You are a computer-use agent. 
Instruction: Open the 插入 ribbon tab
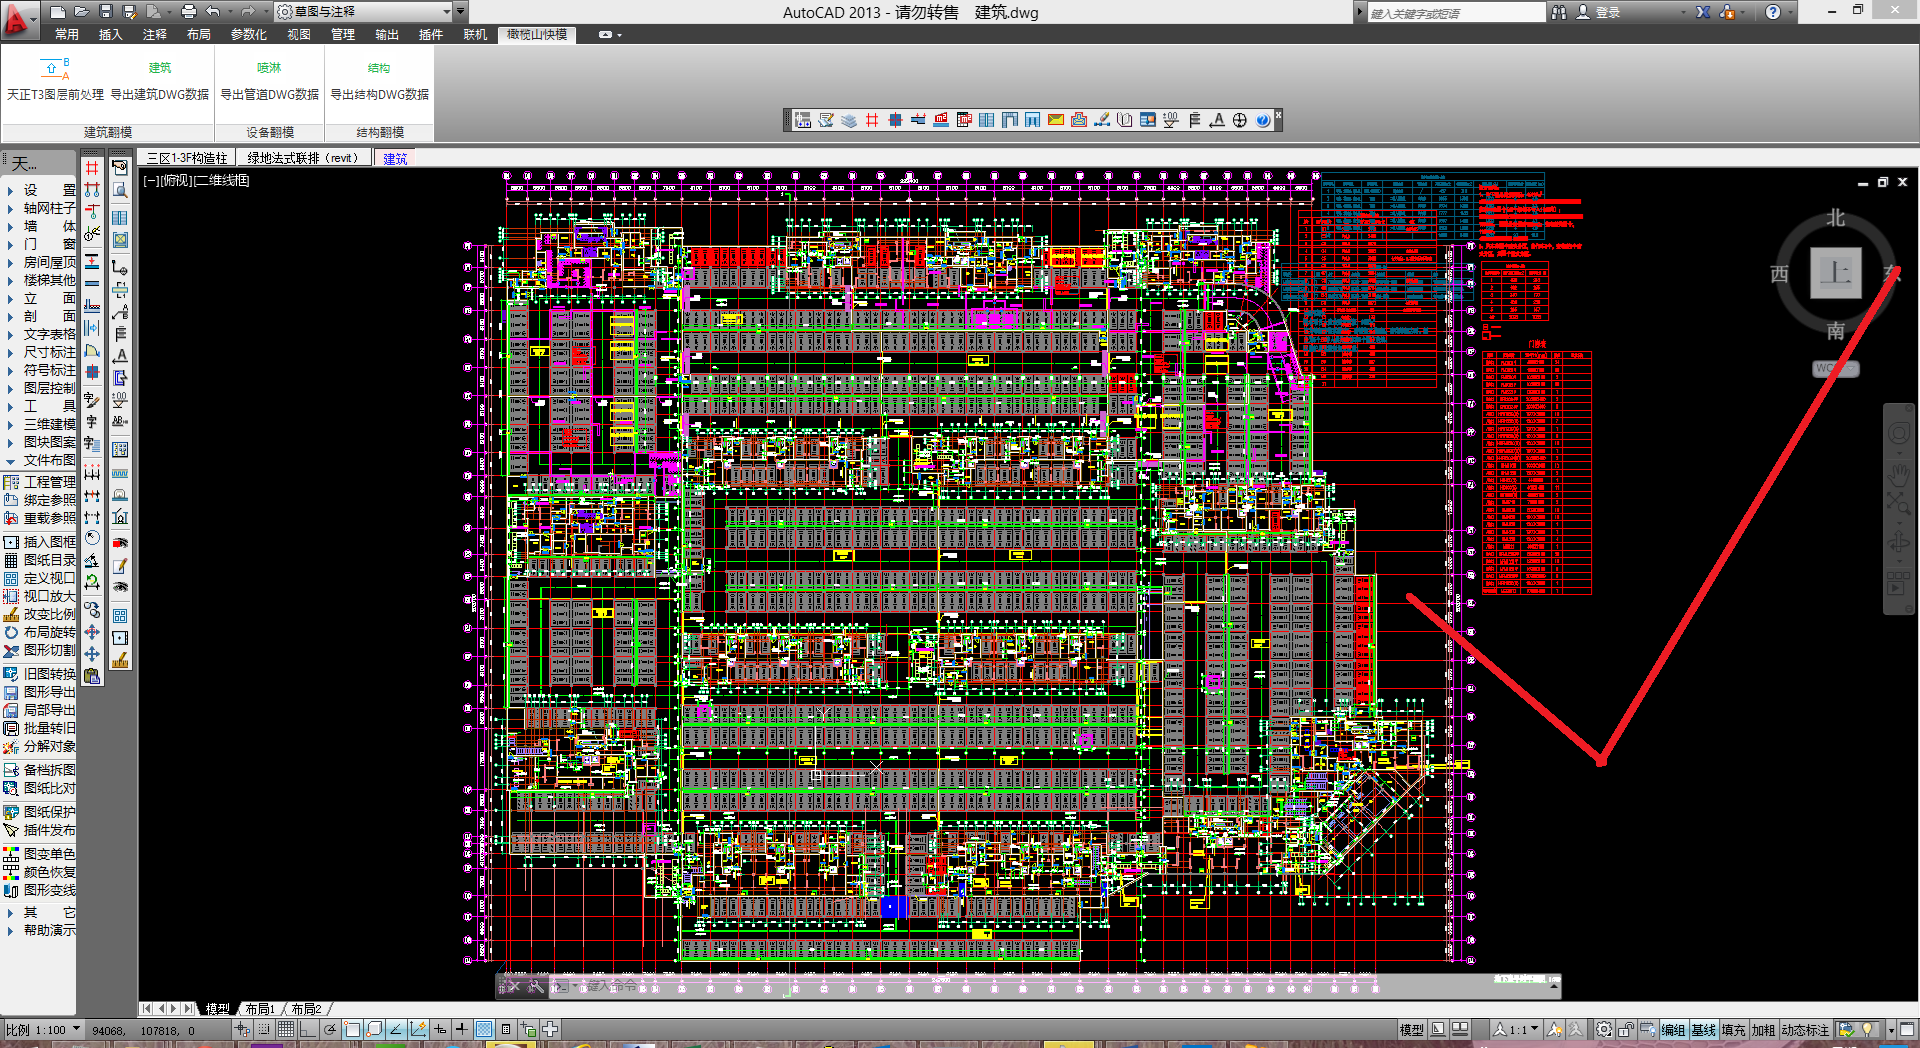(110, 34)
